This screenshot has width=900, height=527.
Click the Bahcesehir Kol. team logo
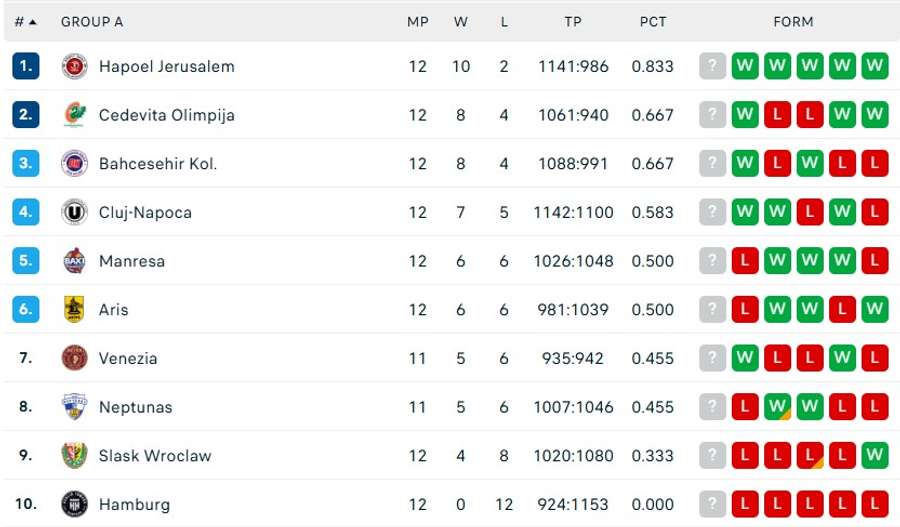(74, 164)
